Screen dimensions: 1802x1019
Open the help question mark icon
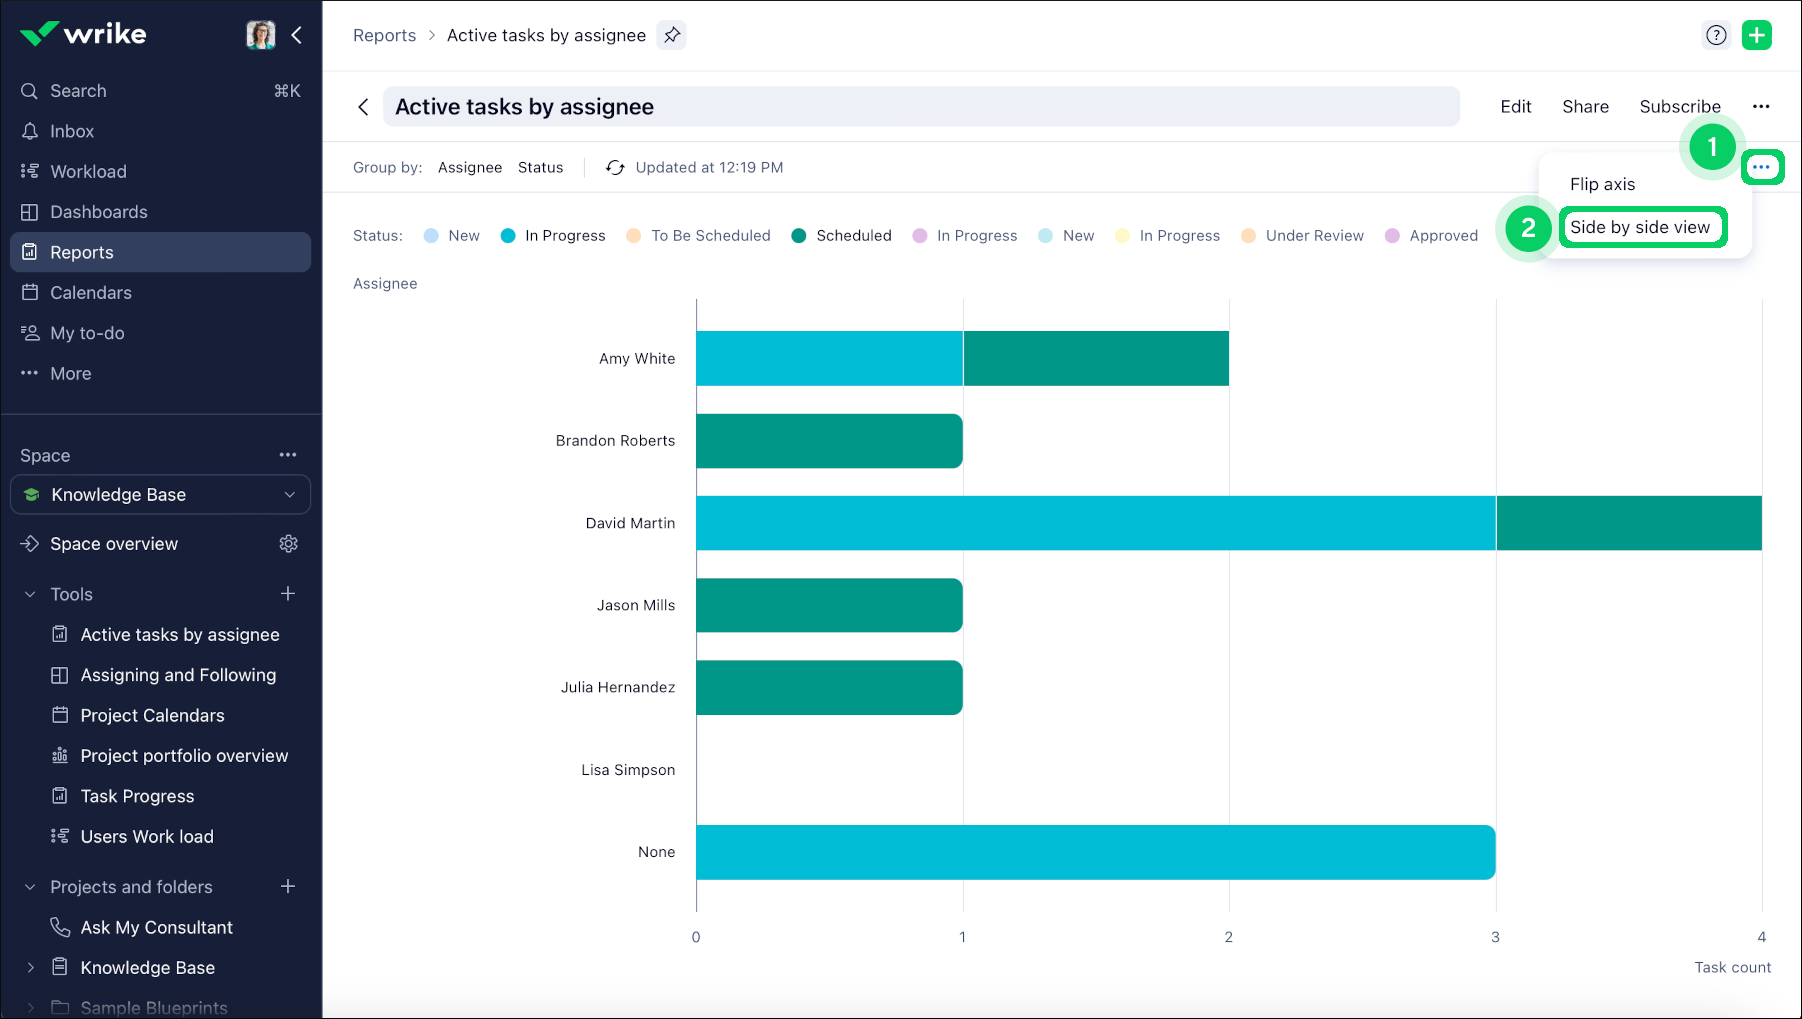(1716, 35)
